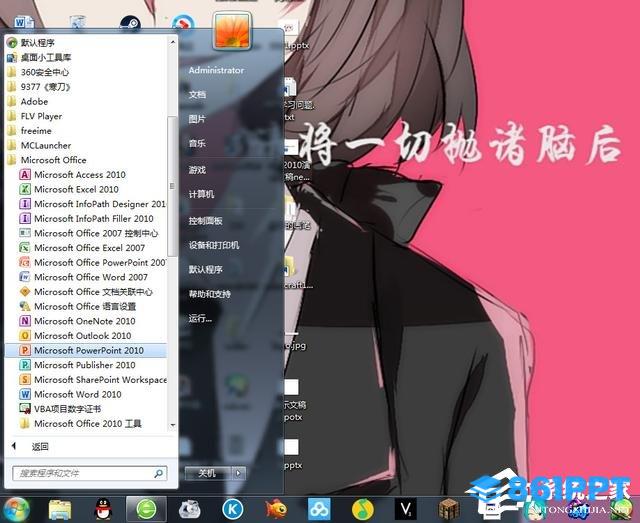This screenshot has height=523, width=640.
Task: Open Microsoft Office 文档关联中心
Action: (x=86, y=292)
